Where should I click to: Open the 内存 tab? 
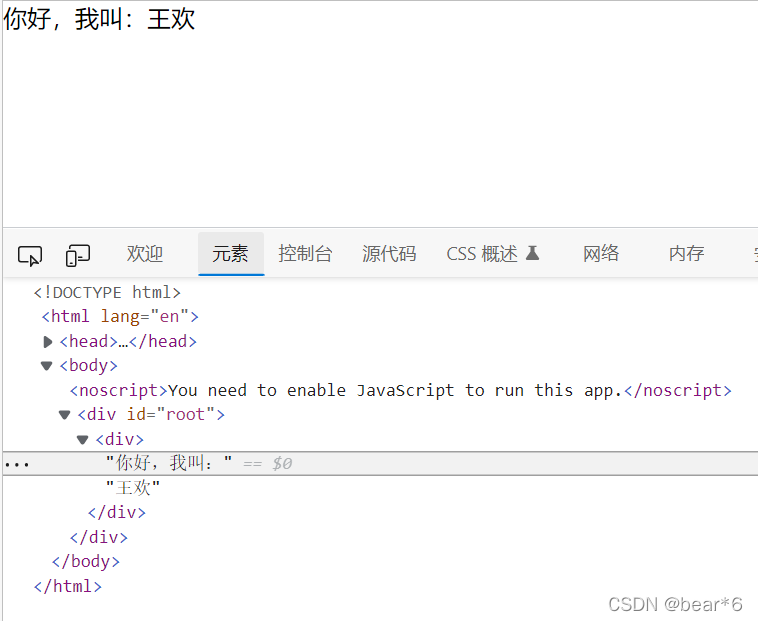(686, 254)
